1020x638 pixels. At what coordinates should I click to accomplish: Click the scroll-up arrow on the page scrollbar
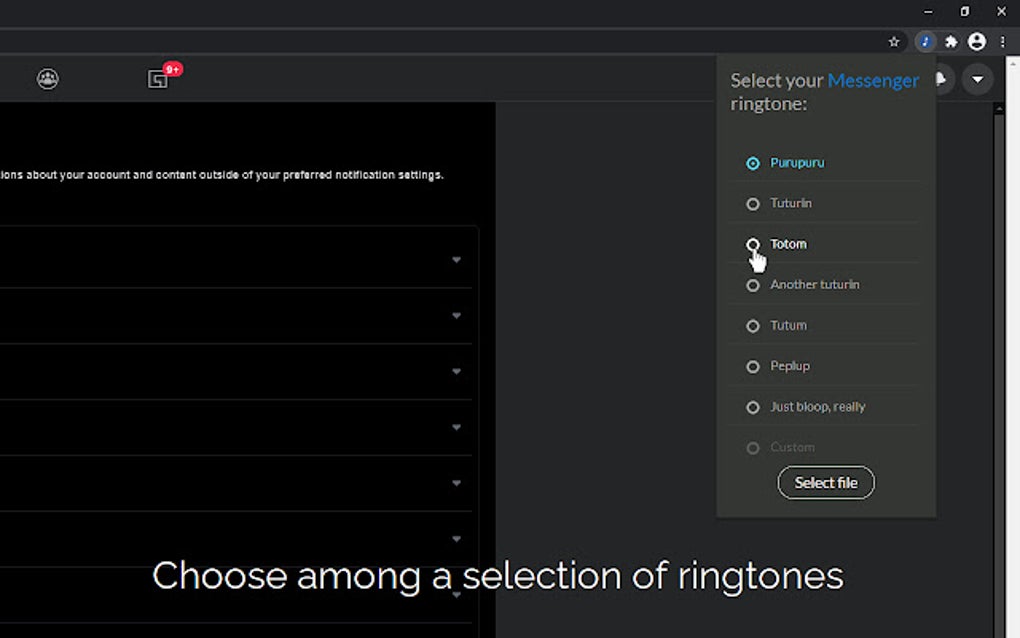(997, 110)
